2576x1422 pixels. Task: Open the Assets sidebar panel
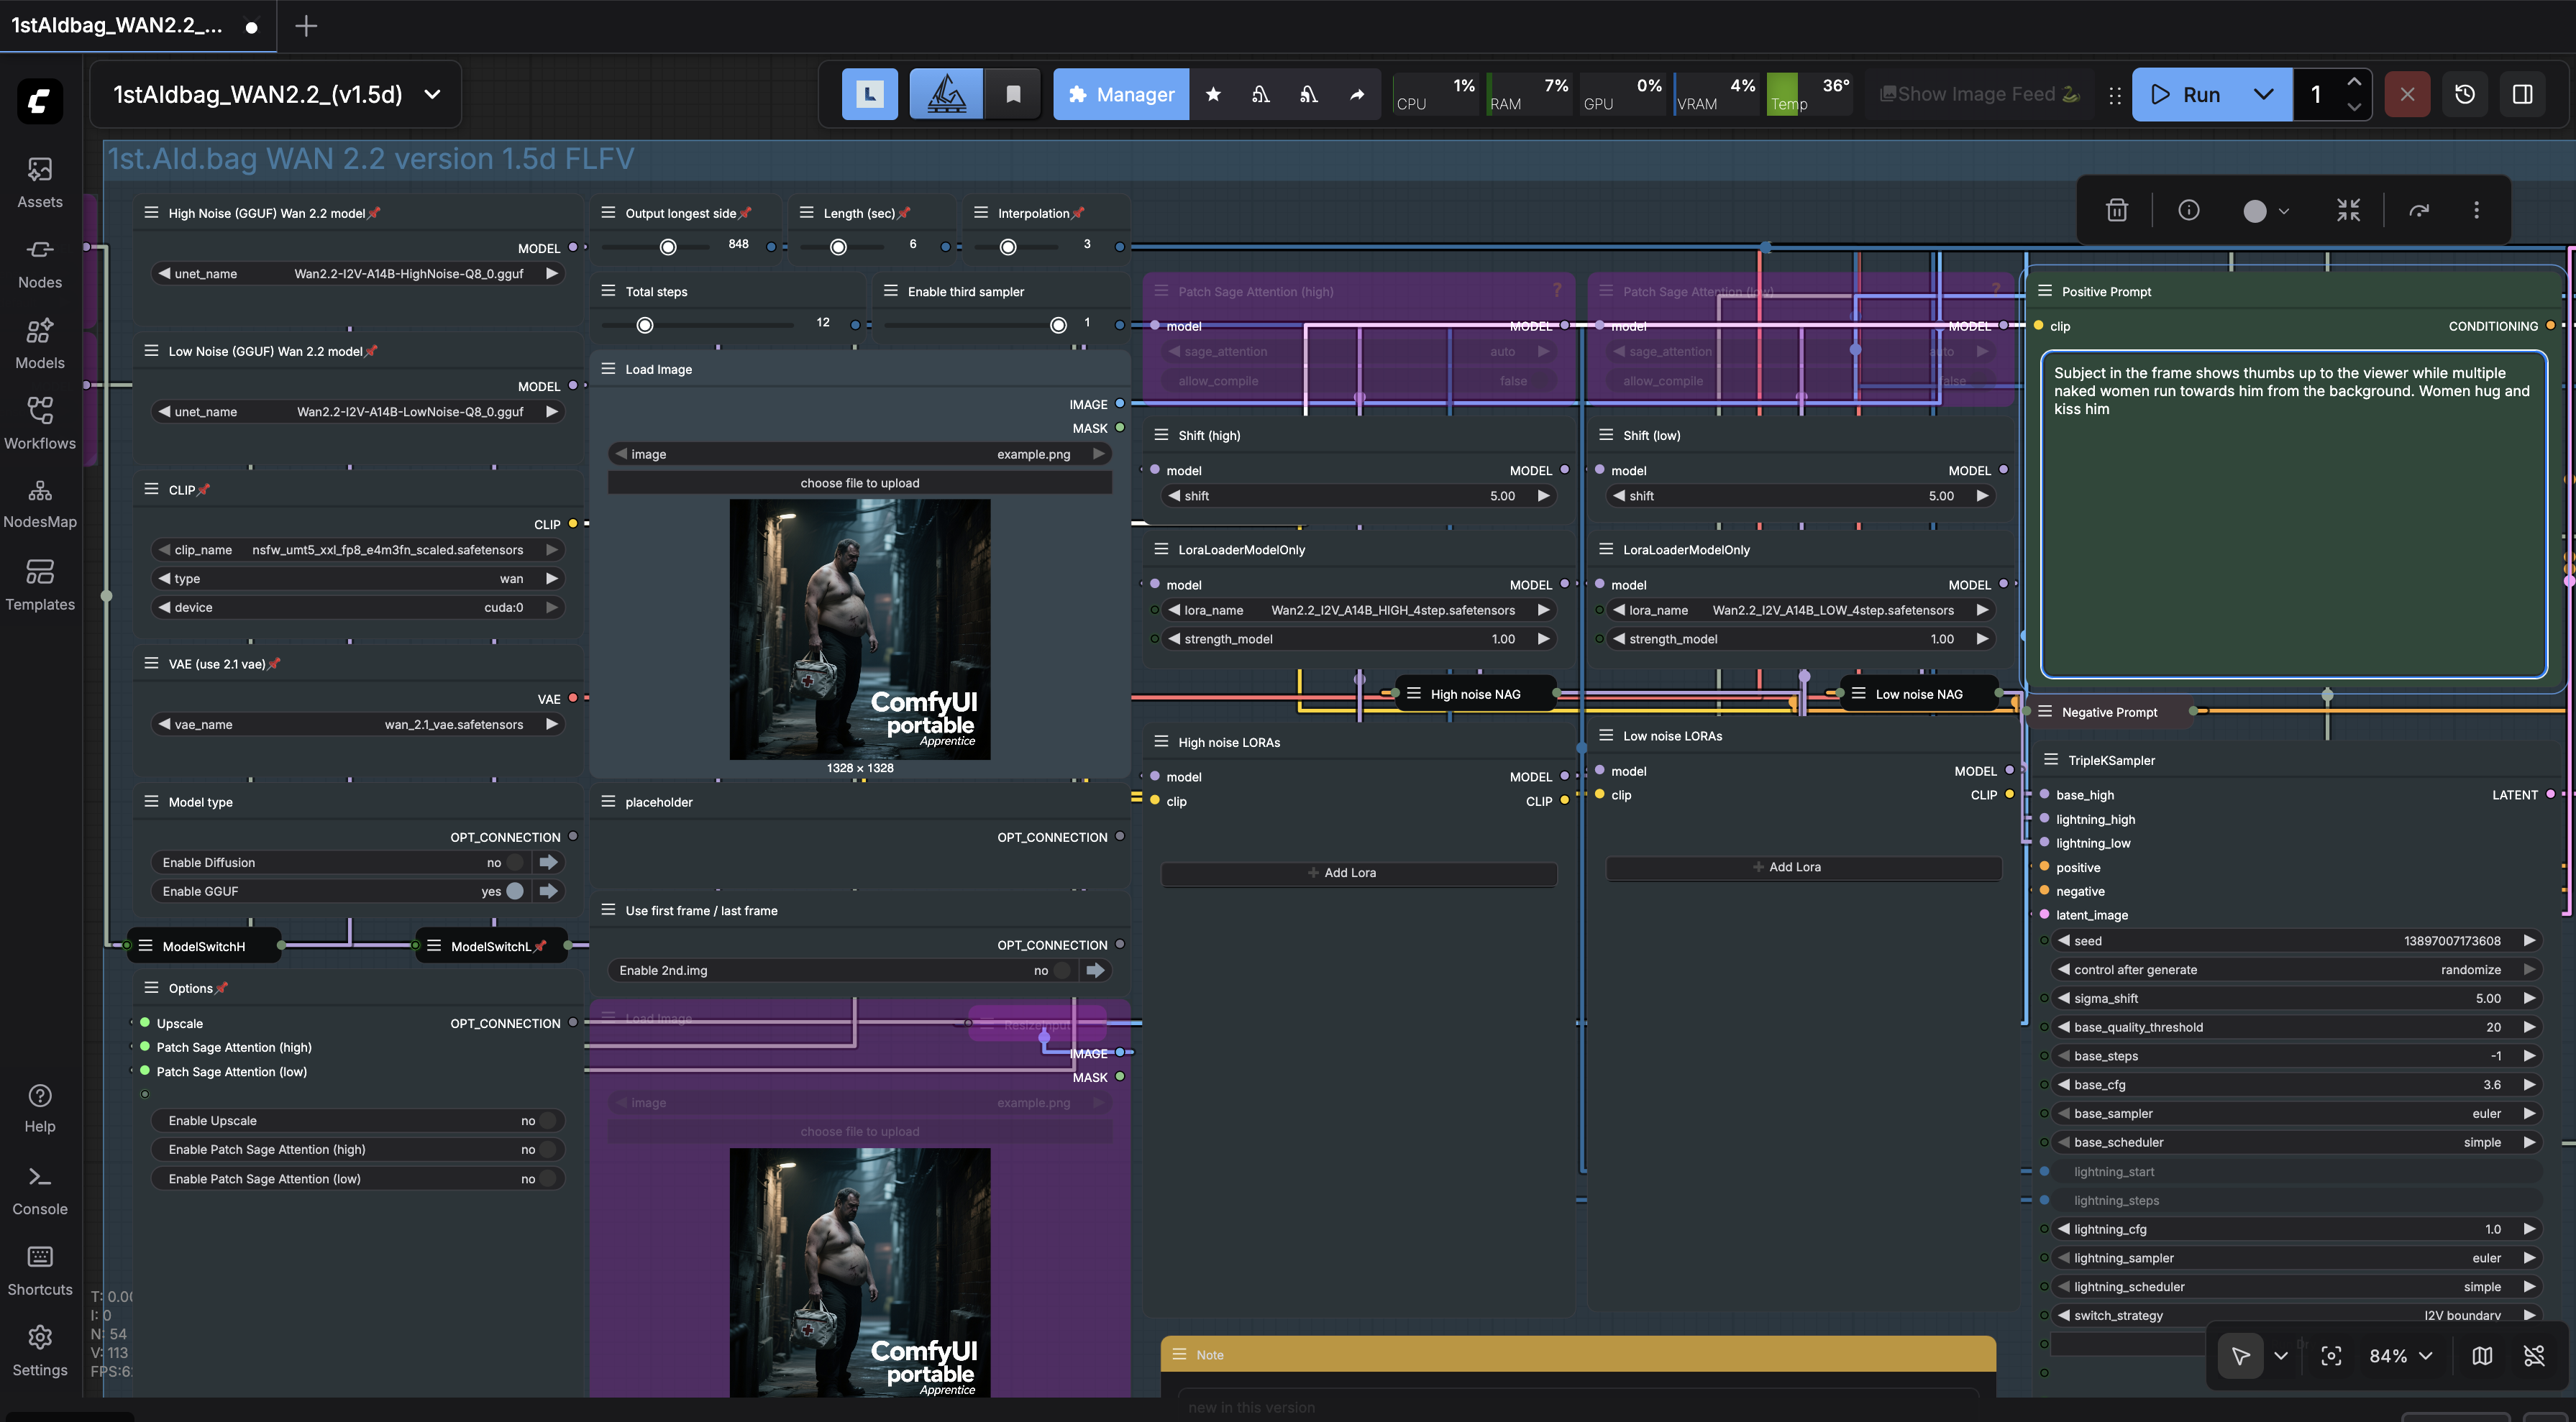click(x=39, y=182)
